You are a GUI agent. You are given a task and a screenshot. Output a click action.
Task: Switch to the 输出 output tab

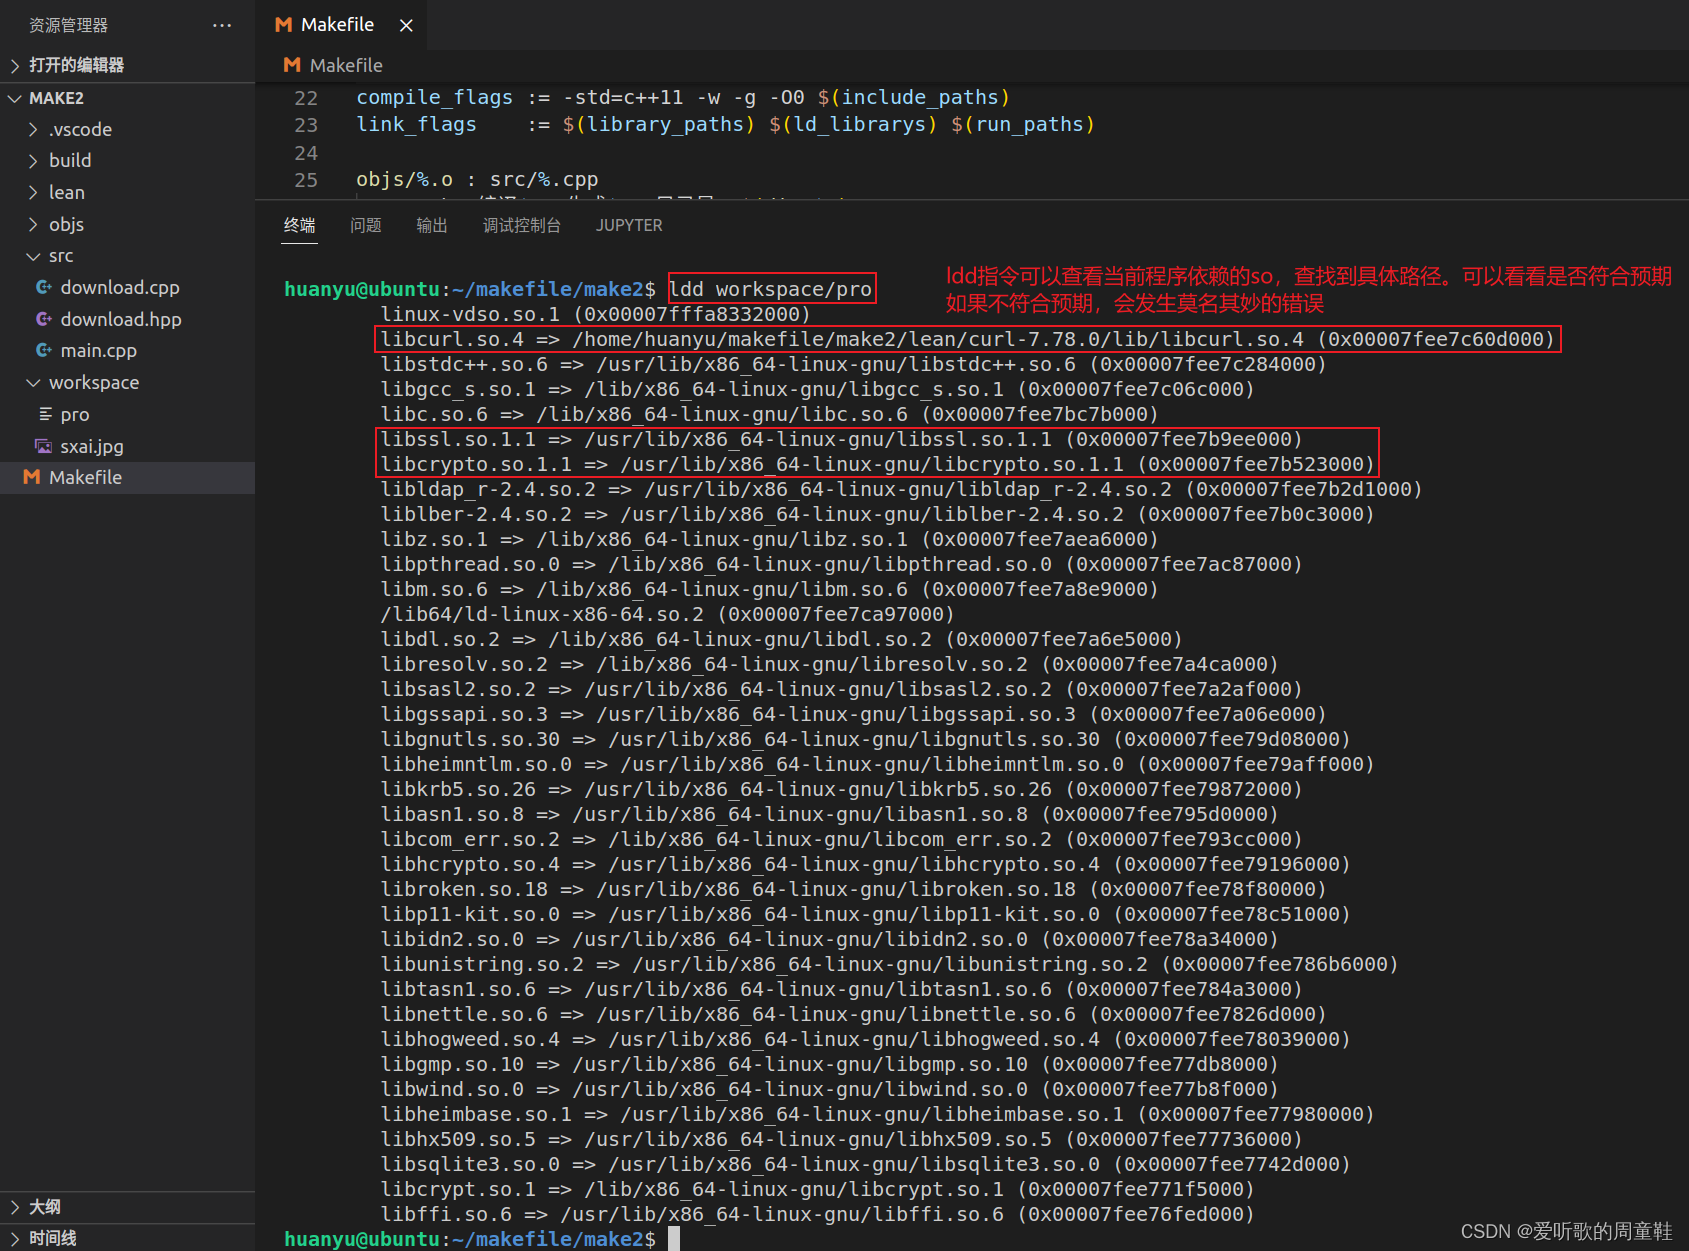(x=432, y=225)
